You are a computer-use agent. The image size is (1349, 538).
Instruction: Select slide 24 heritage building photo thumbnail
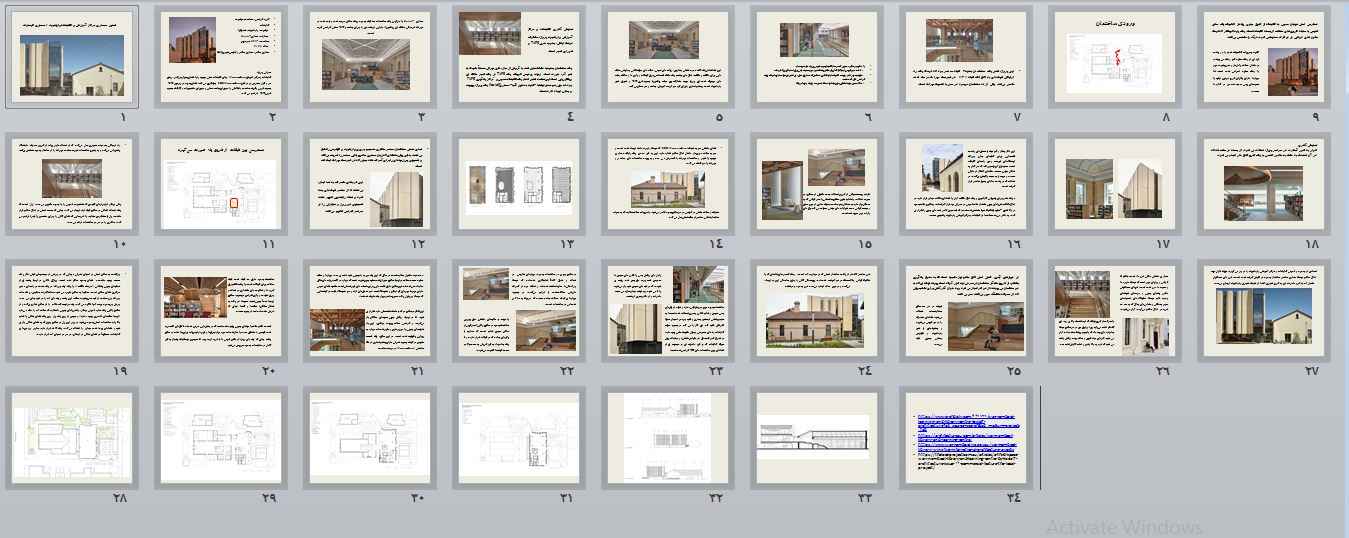coord(817,310)
